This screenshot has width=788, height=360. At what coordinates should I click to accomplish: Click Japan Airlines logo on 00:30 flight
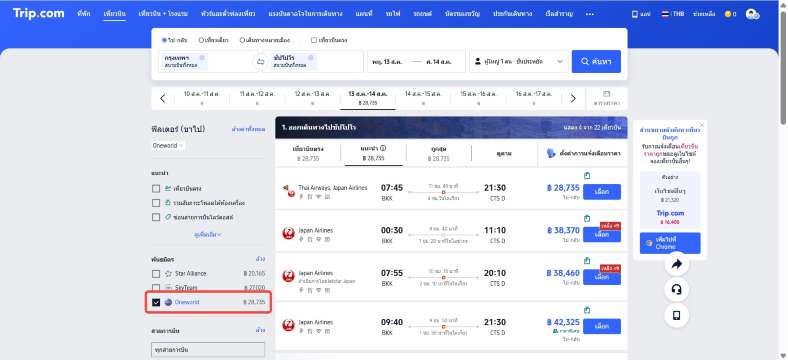pos(288,233)
